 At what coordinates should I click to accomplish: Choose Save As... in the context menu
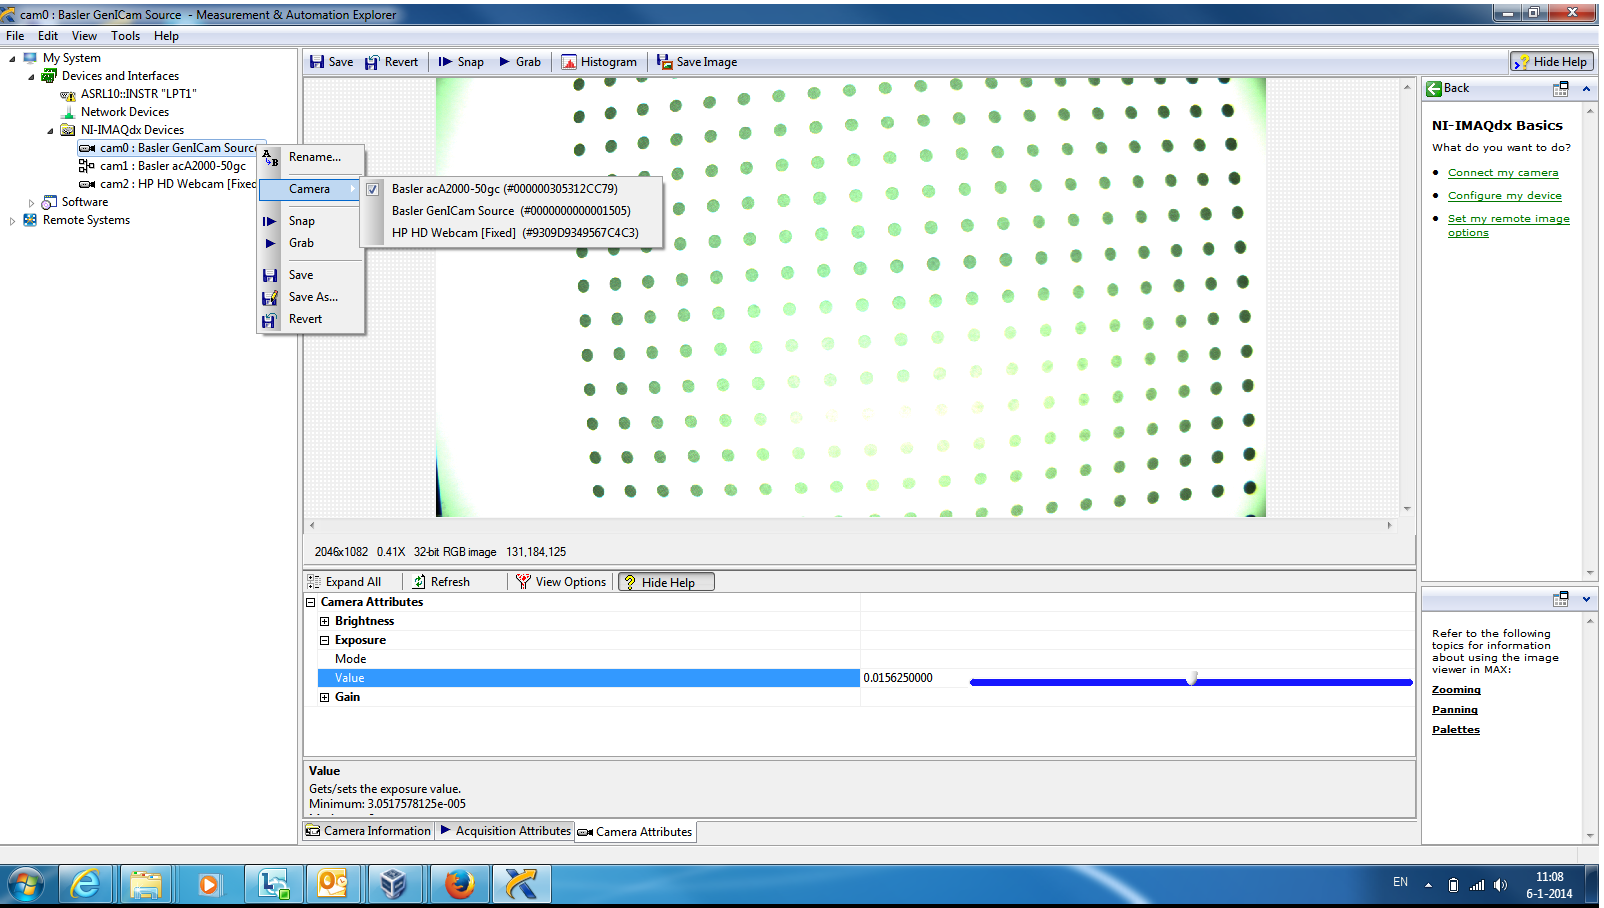tap(311, 297)
